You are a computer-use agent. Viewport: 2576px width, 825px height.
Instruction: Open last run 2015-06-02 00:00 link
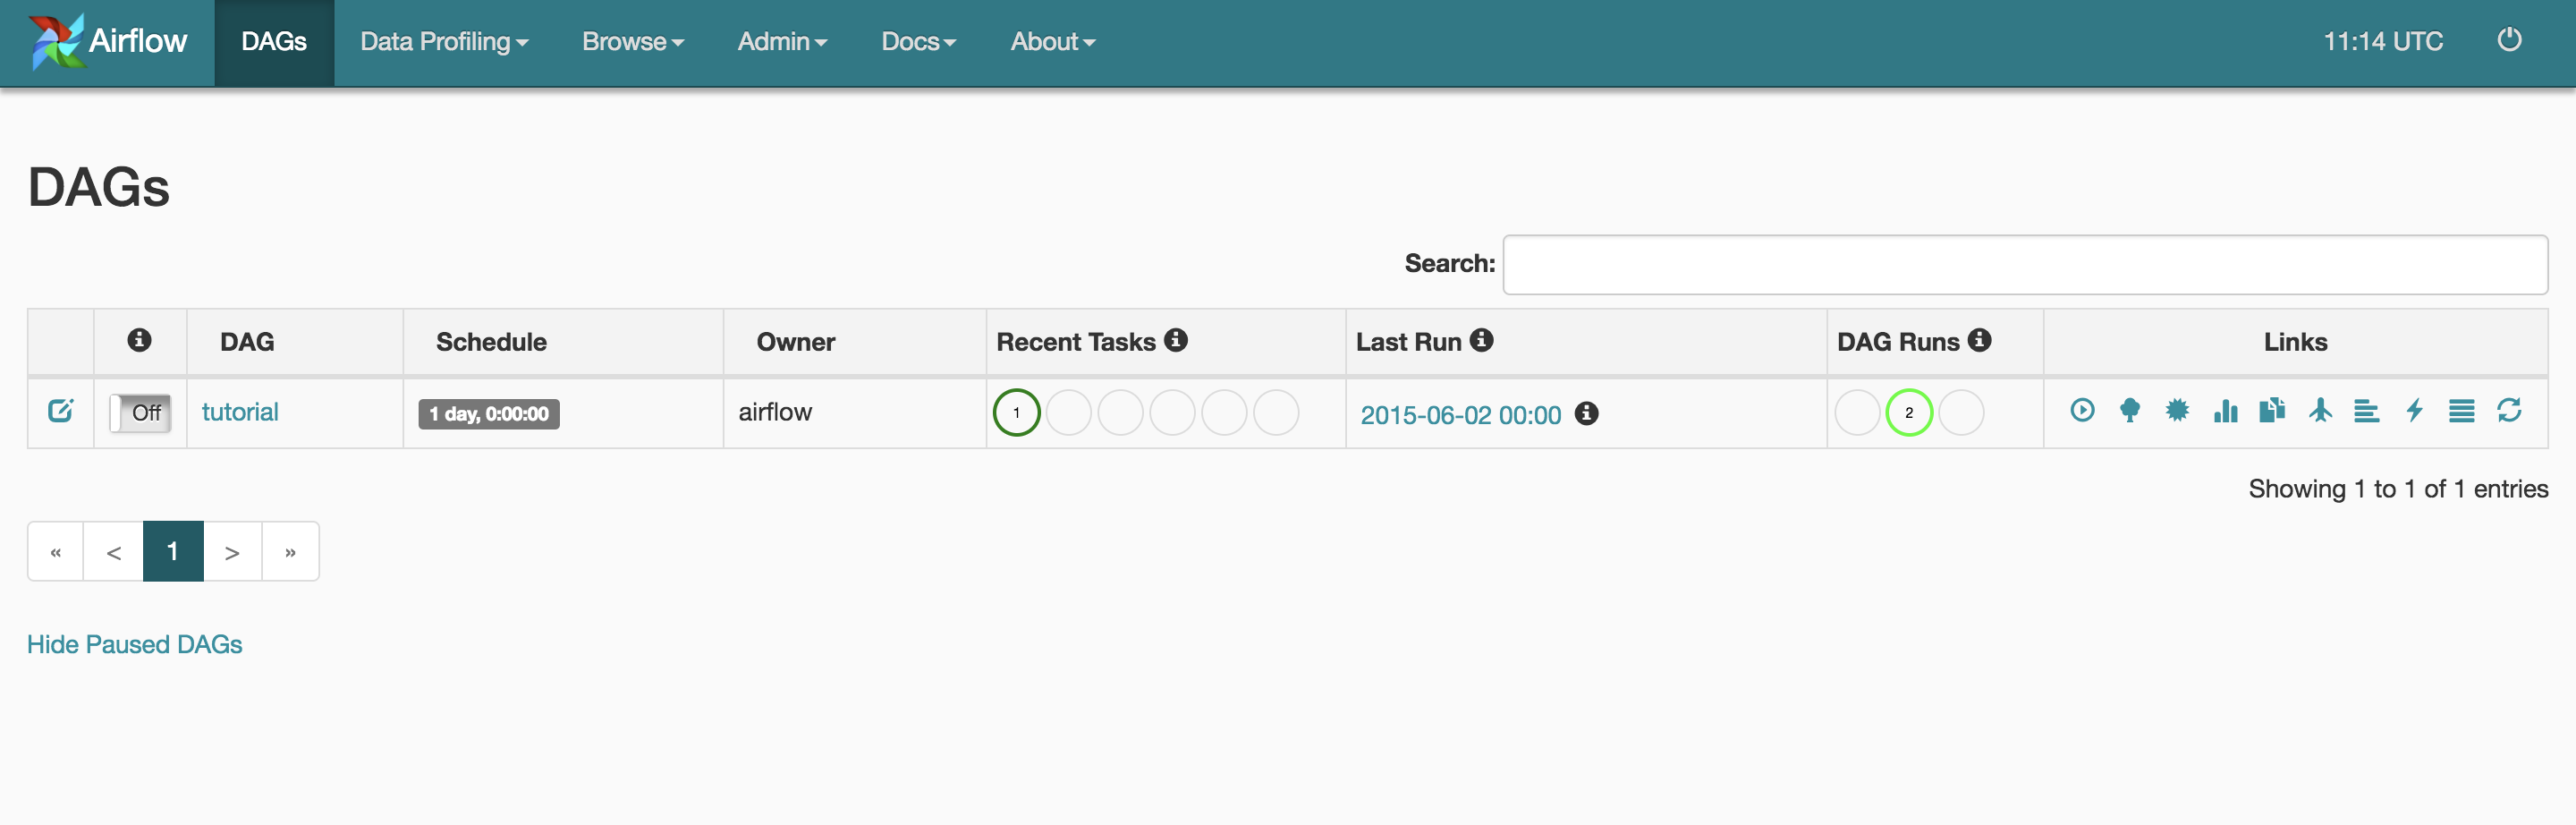pyautogui.click(x=1460, y=415)
